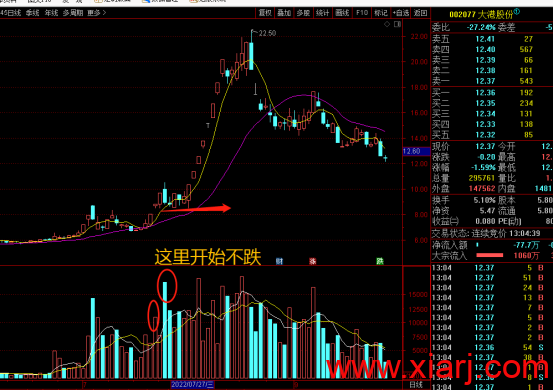
Task: Toggle the 标记 mark button
Action: point(381,13)
